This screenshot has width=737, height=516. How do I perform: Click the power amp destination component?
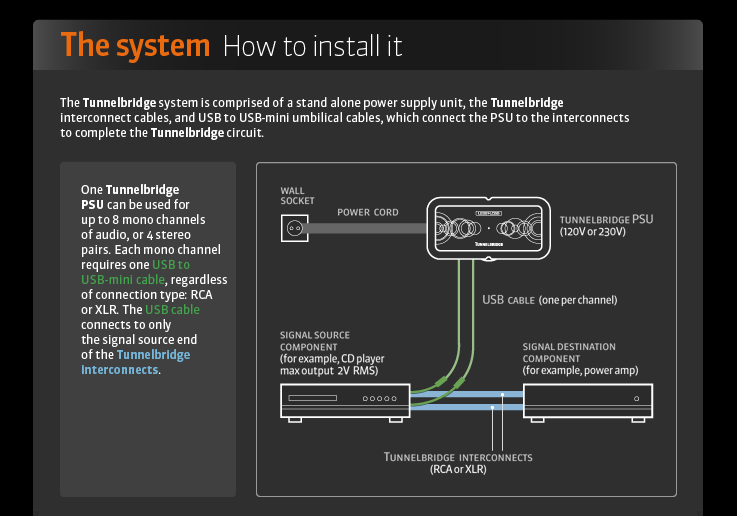(588, 402)
